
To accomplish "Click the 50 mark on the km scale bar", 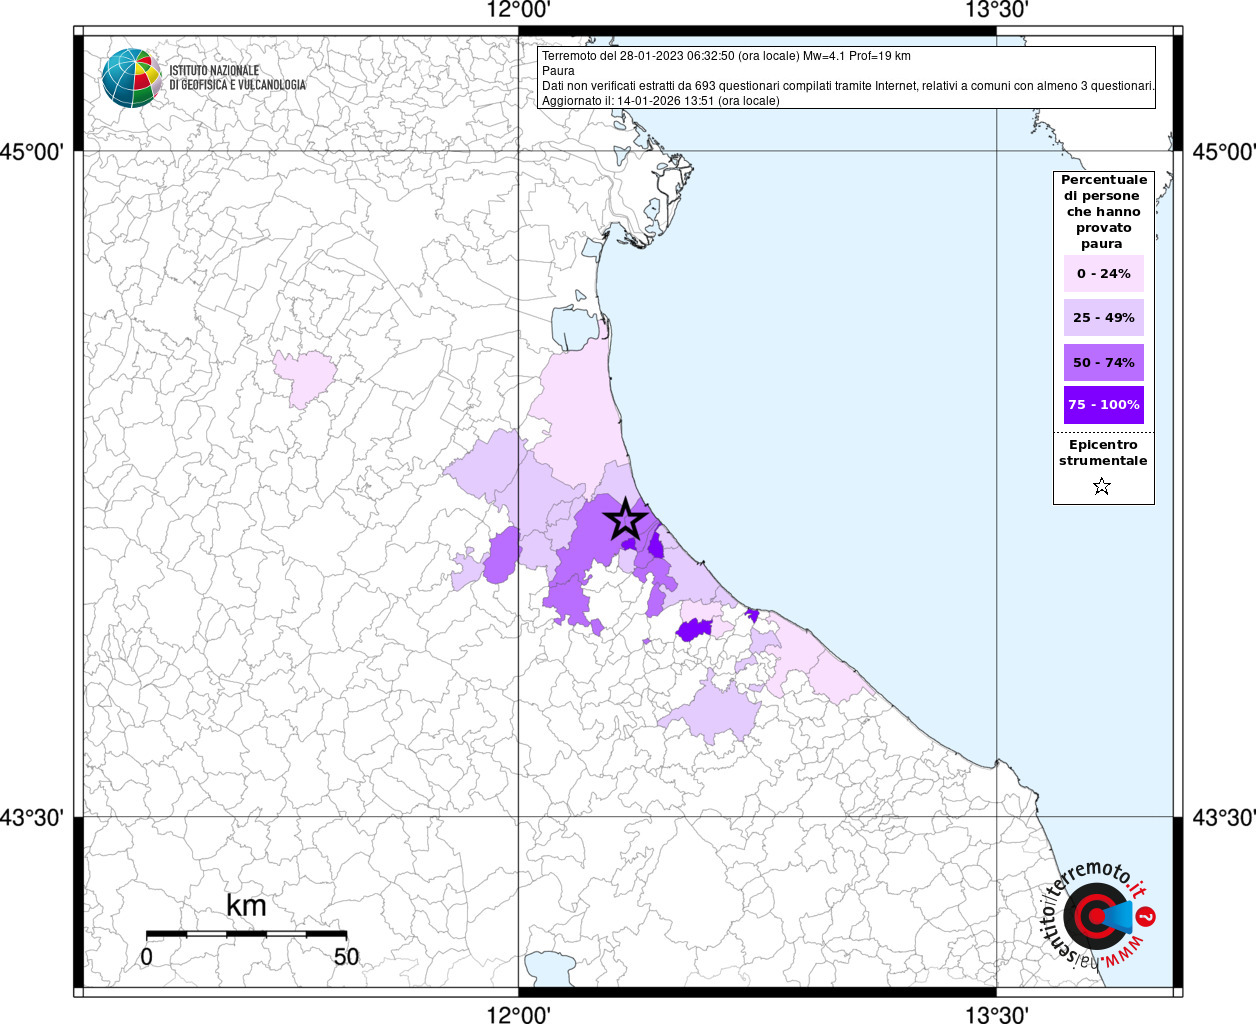I will point(346,957).
